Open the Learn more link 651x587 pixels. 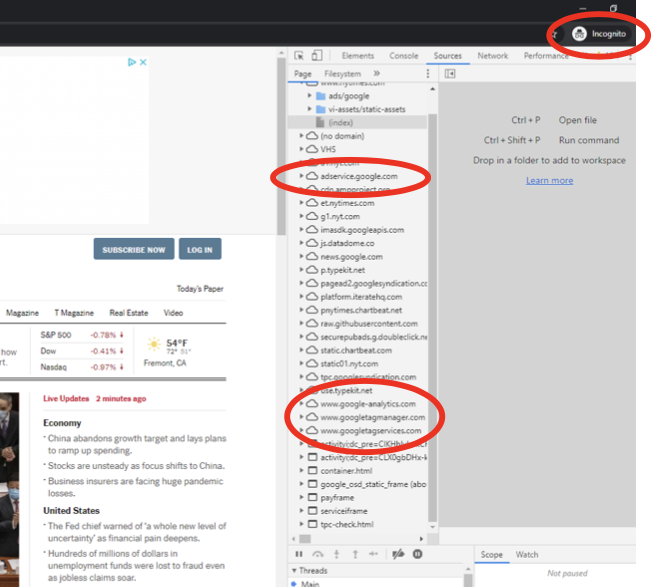[549, 181]
